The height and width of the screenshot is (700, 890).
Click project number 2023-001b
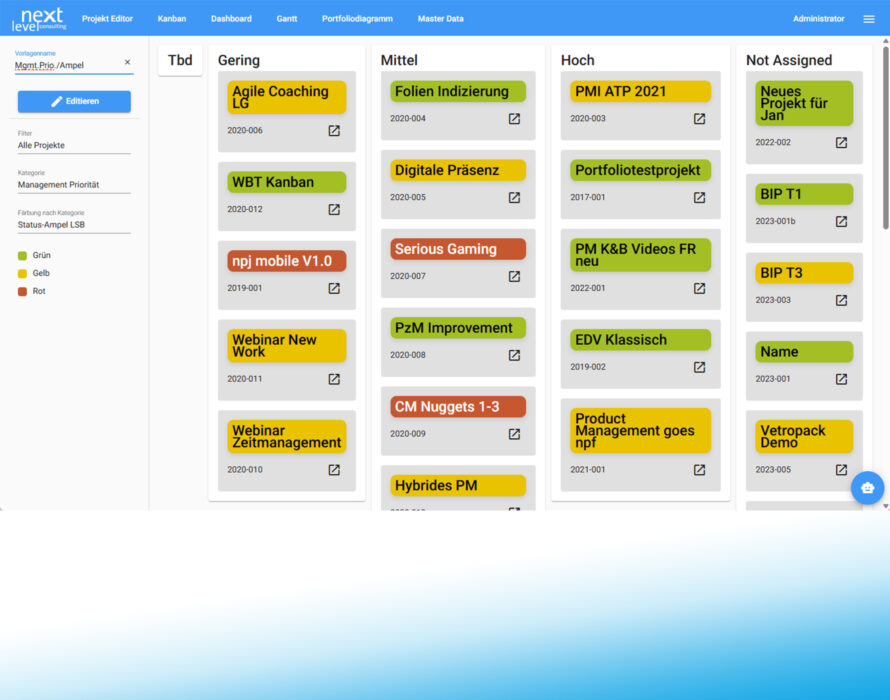[775, 221]
